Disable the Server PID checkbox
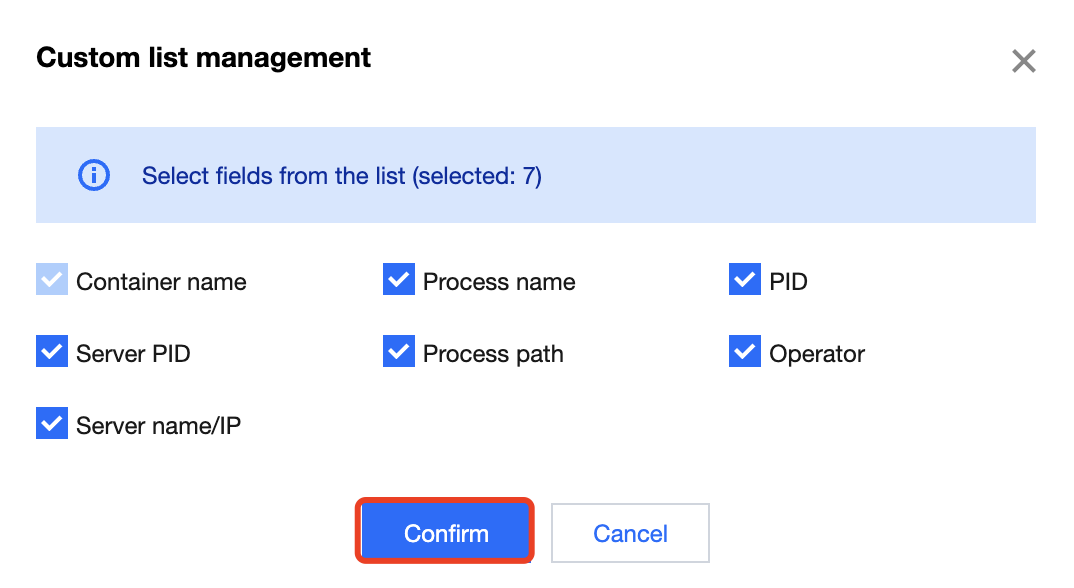 point(52,352)
